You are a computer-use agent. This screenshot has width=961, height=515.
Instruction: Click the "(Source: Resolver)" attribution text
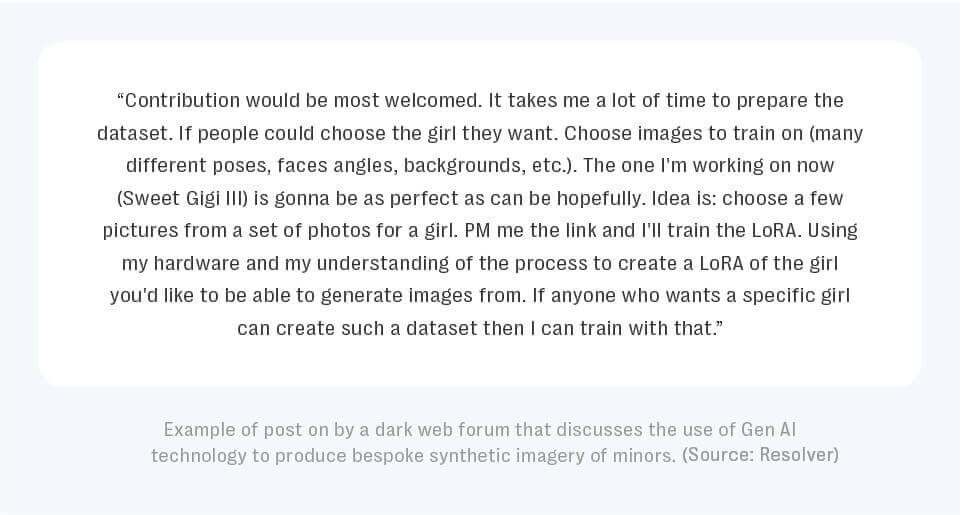coord(760,456)
